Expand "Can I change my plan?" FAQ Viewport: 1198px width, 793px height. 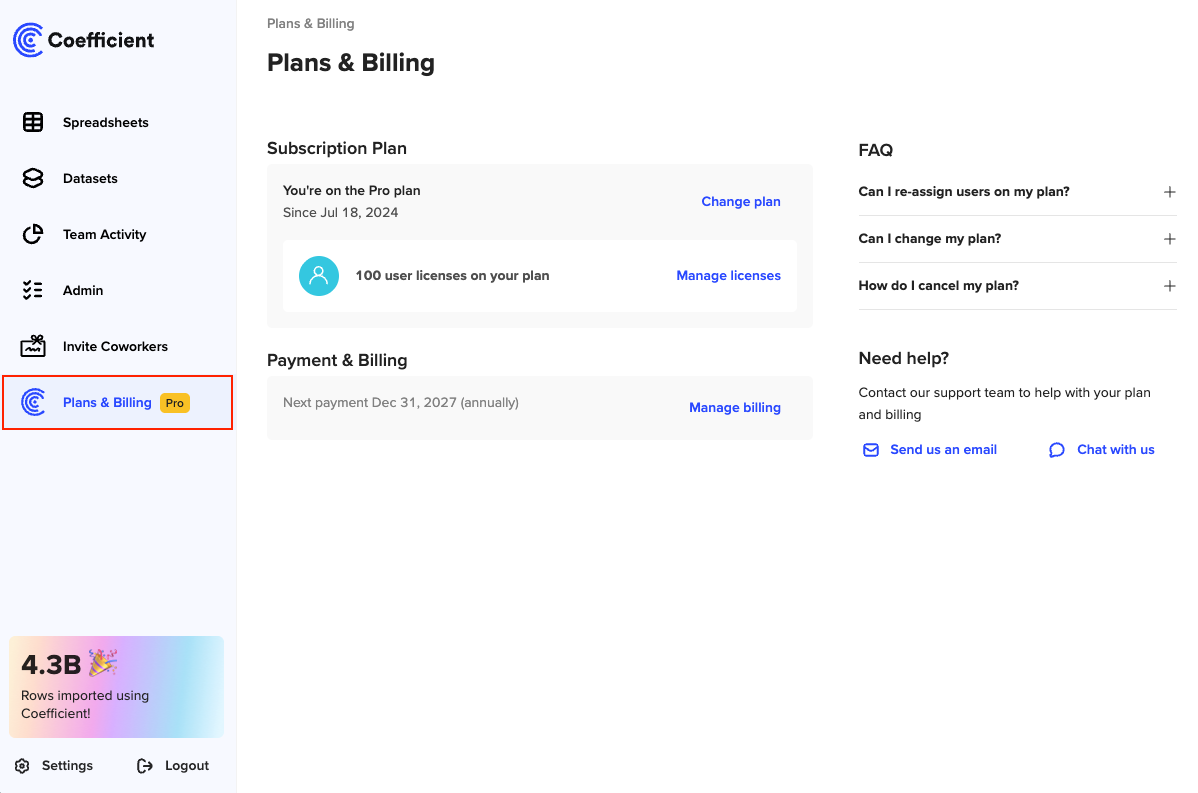click(1169, 239)
